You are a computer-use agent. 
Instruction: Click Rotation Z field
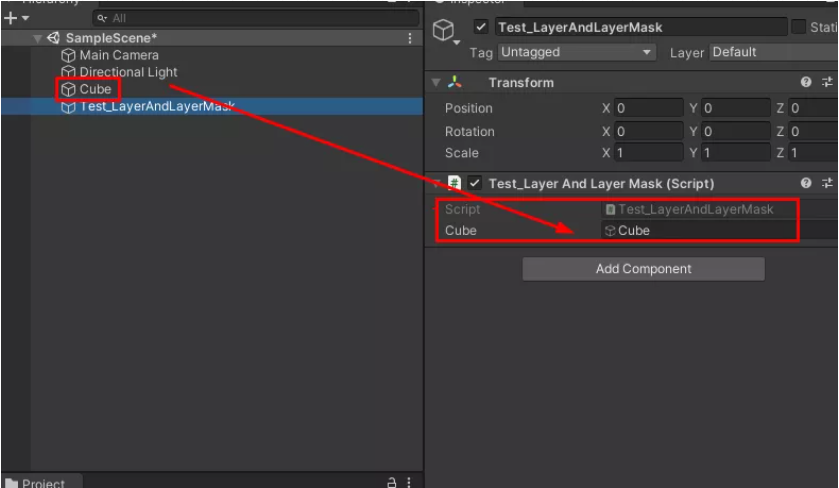click(813, 131)
